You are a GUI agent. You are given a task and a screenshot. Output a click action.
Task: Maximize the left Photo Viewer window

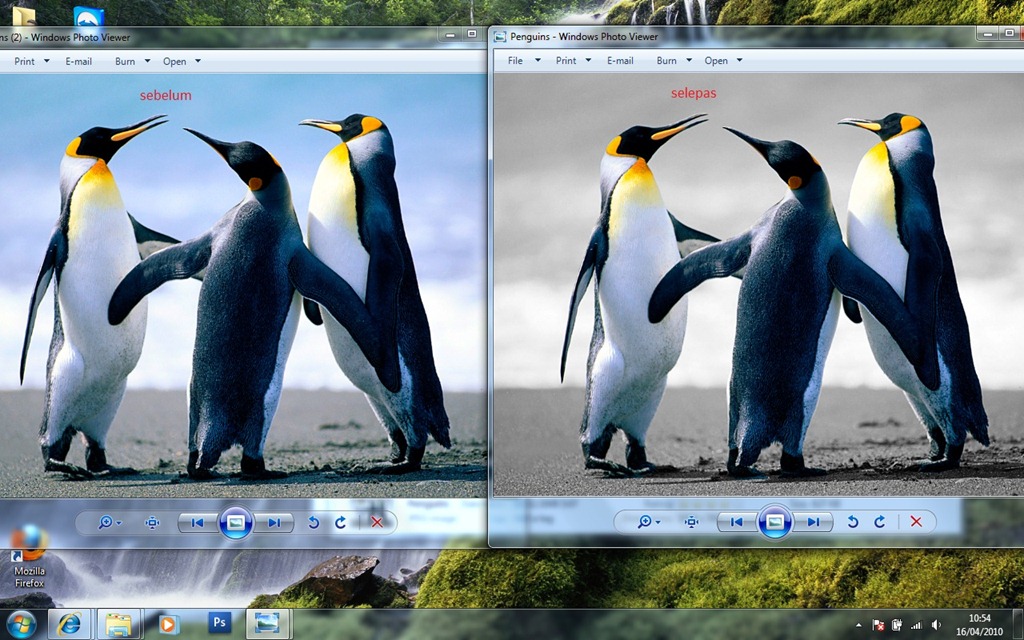click(x=472, y=34)
